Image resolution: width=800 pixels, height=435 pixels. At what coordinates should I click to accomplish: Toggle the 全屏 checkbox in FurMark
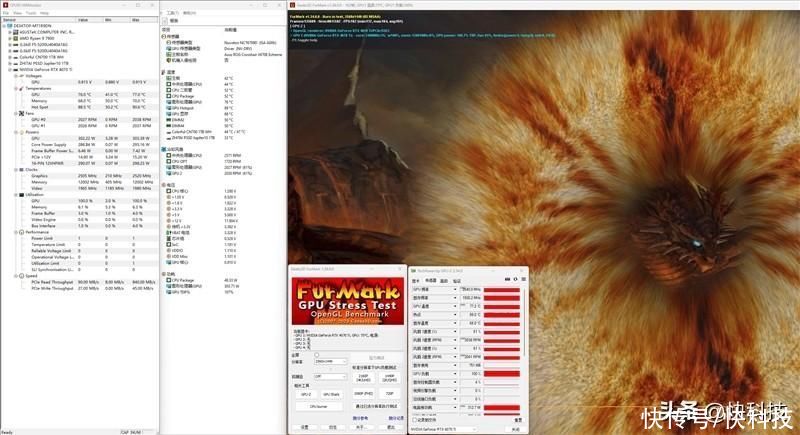coord(316,355)
